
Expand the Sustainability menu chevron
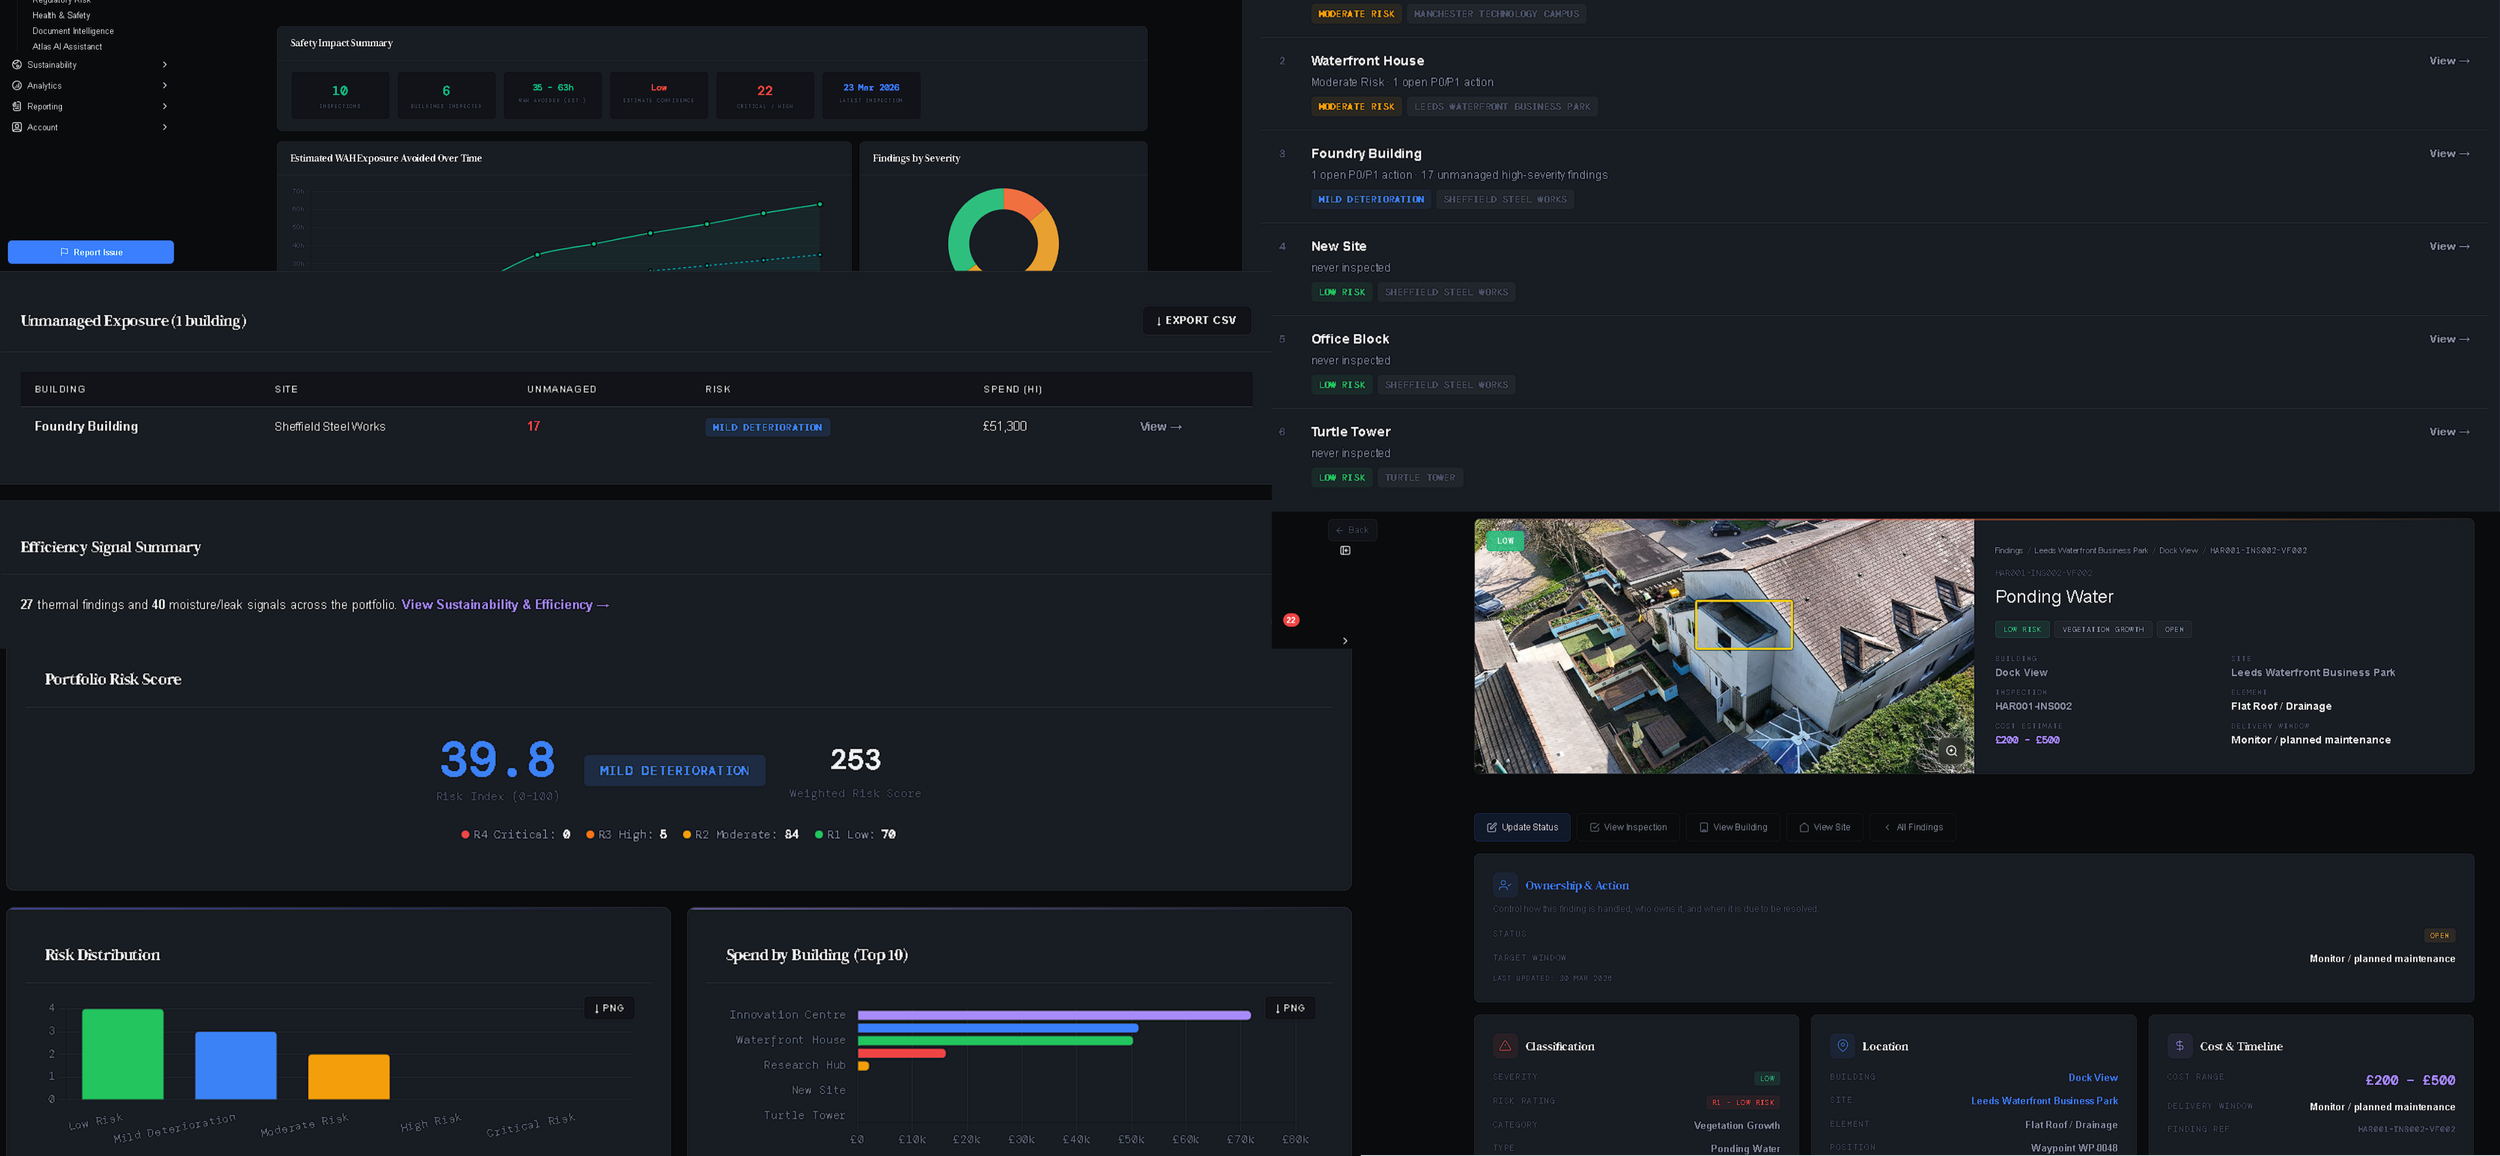[x=164, y=65]
